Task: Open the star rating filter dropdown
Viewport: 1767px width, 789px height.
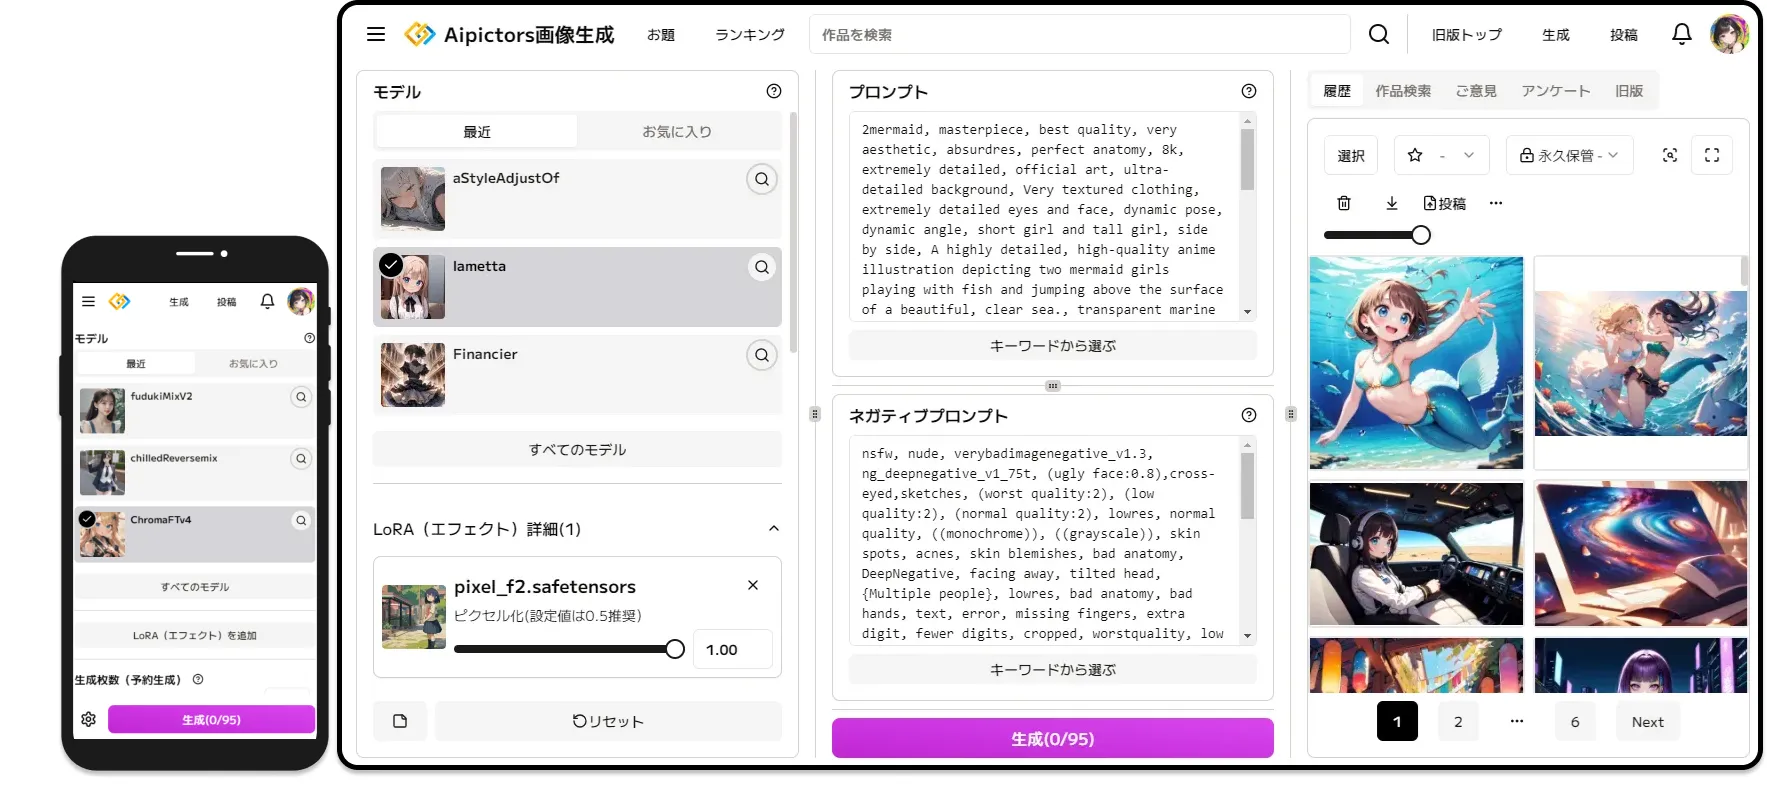Action: (1442, 155)
